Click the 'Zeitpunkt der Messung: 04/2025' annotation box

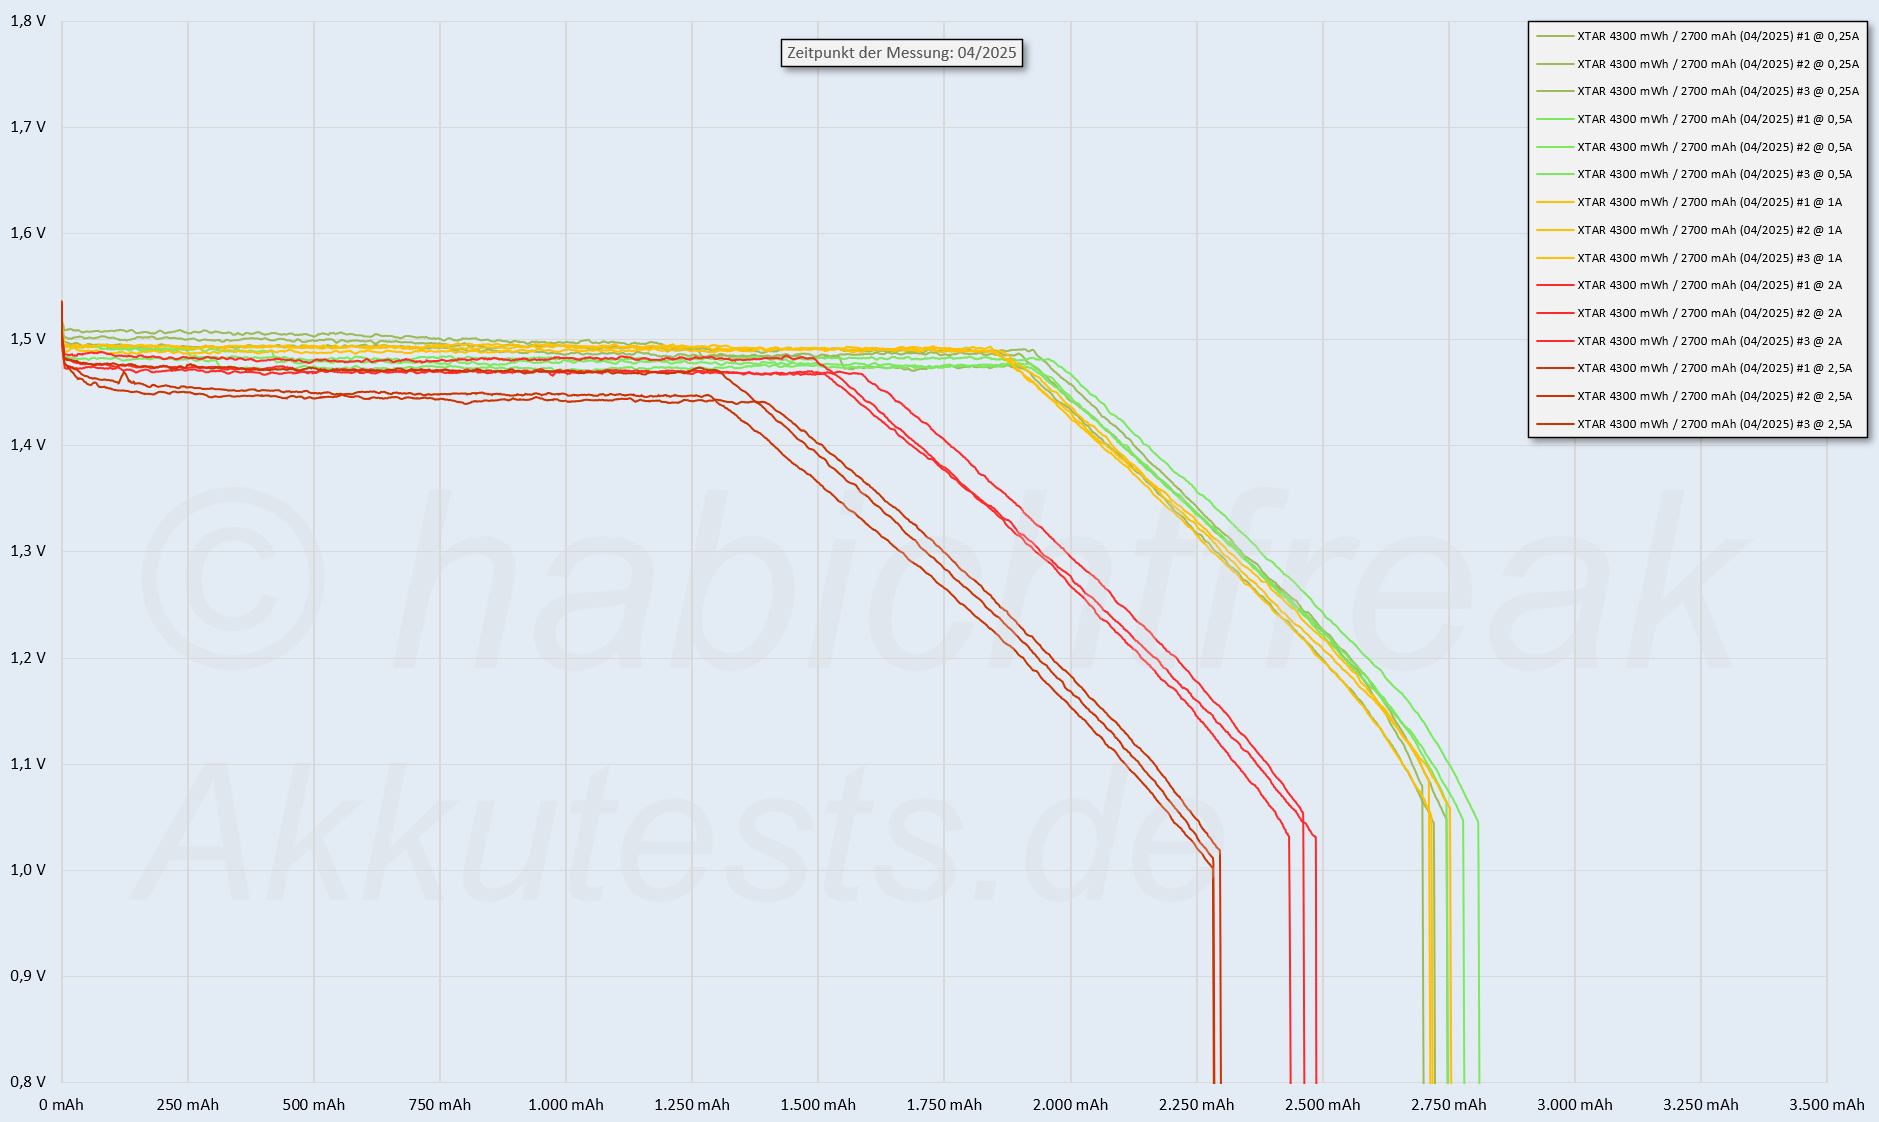coord(902,53)
